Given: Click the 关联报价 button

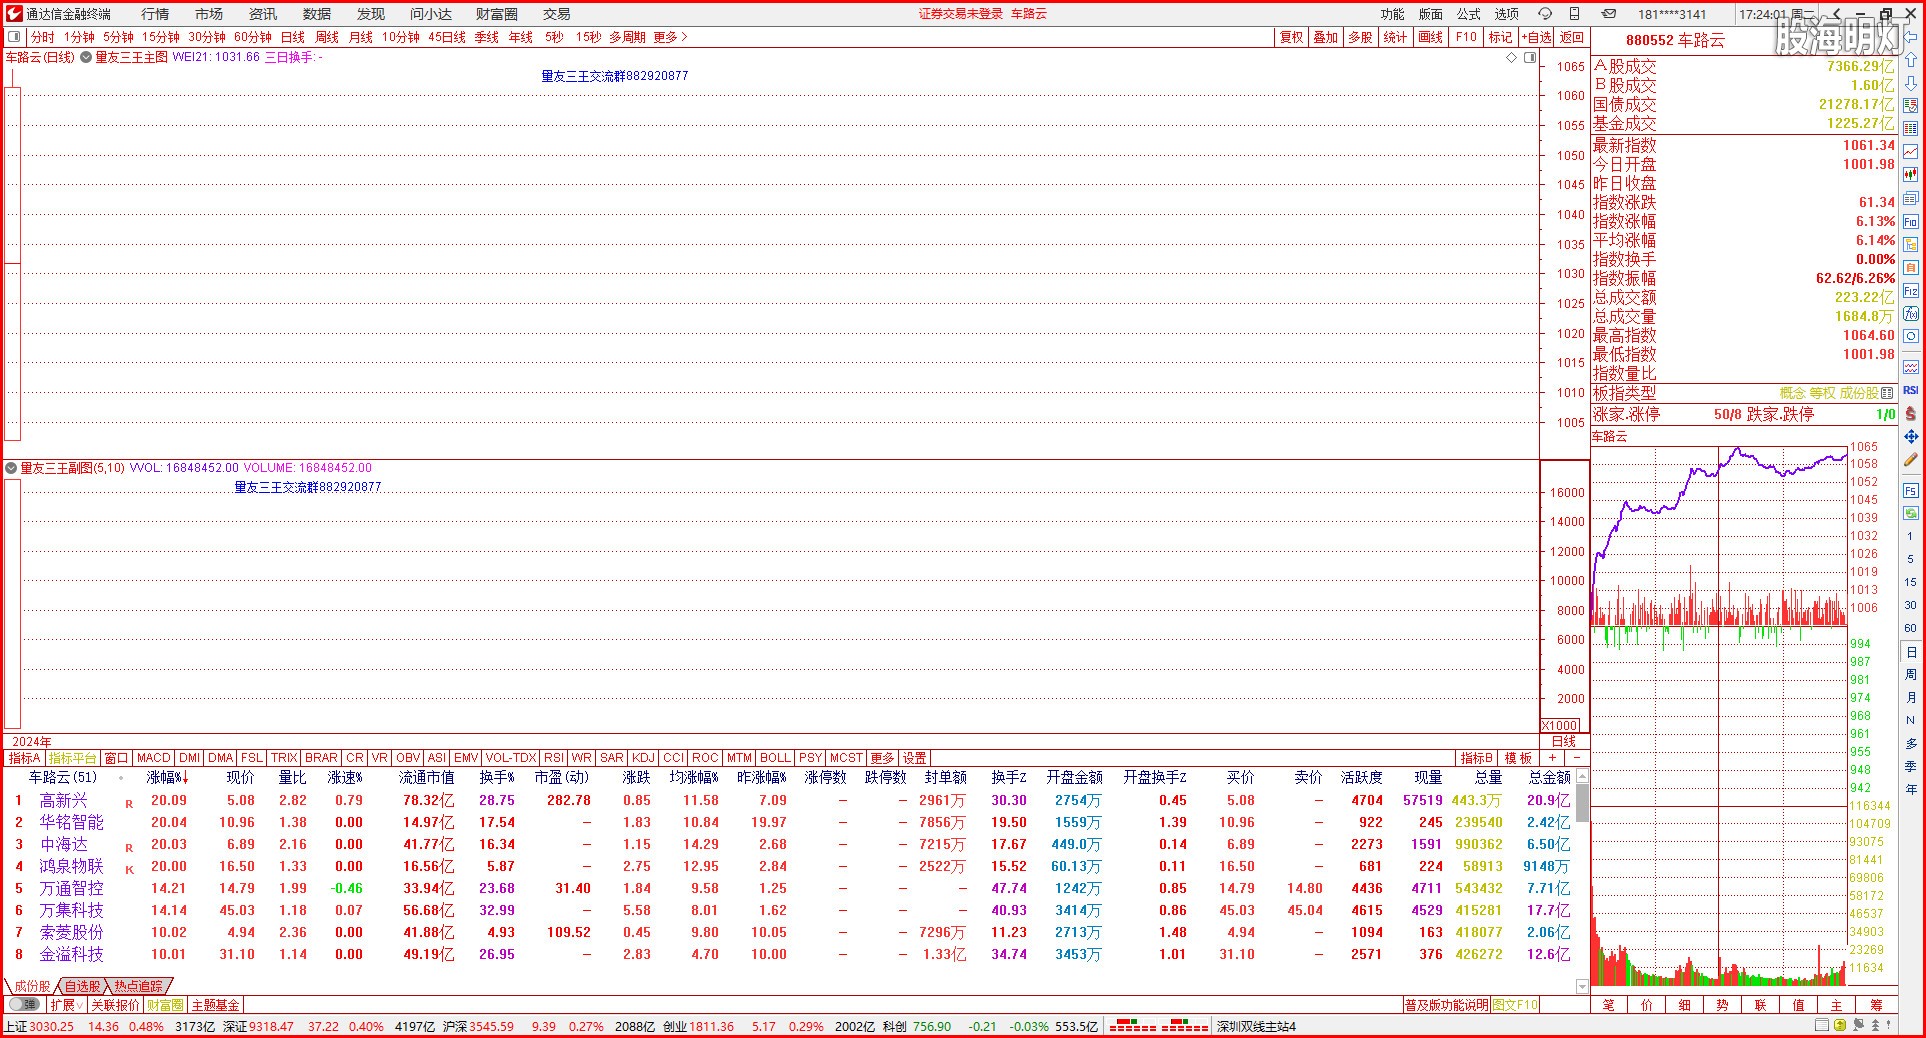Looking at the screenshot, I should coord(115,1004).
